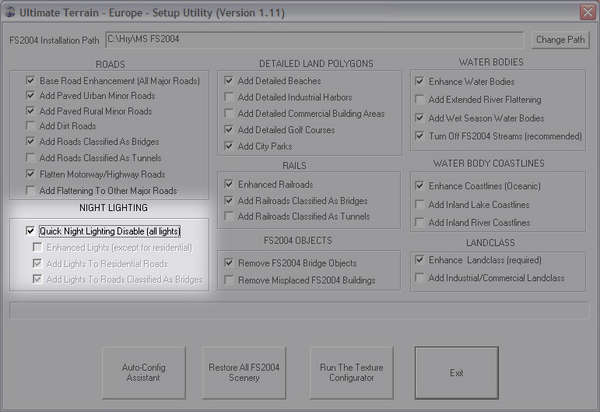Screen dimensions: 600x412
Task: Enable Add Detailed Industrial Harbors
Action: [x=229, y=97]
